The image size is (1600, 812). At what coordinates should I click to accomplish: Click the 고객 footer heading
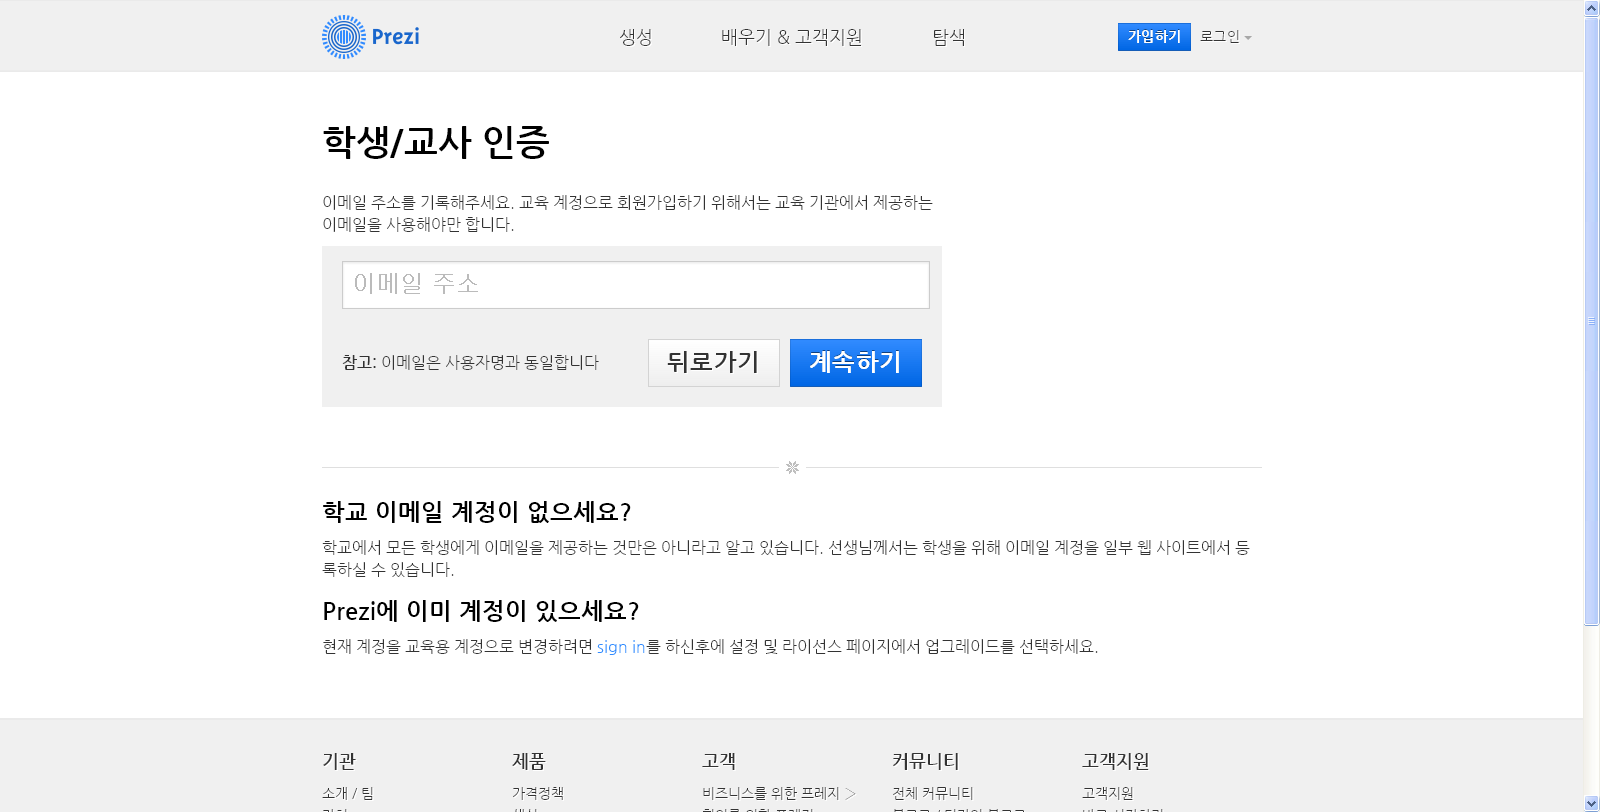719,761
